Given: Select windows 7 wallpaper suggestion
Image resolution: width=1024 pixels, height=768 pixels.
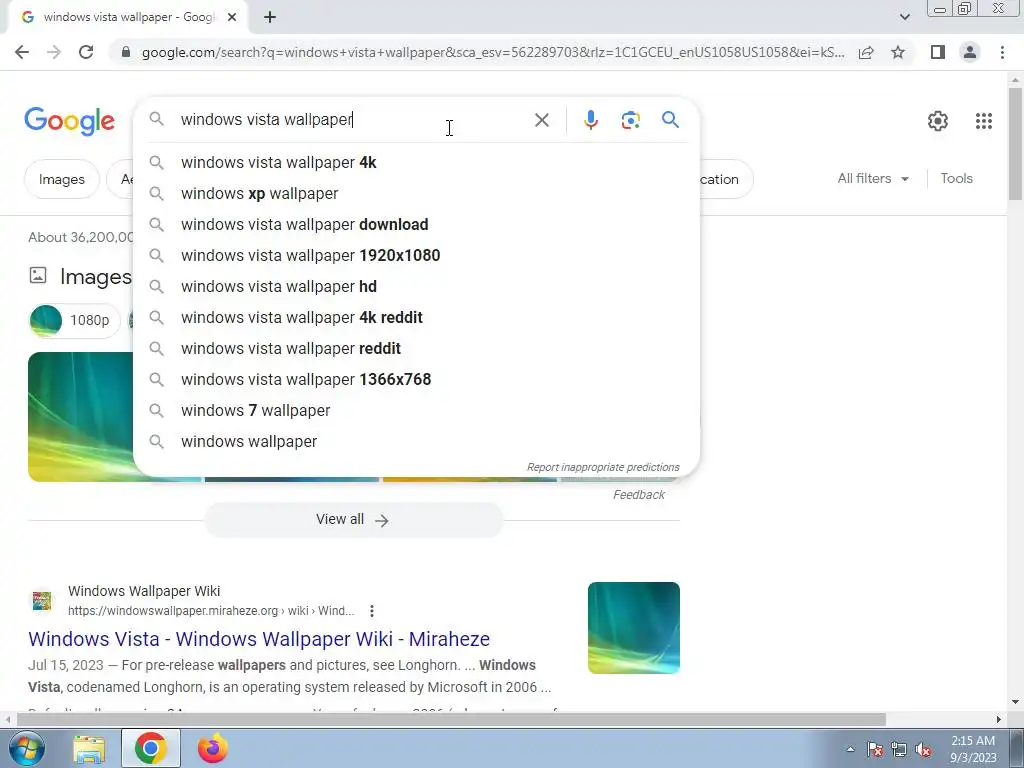Looking at the screenshot, I should point(416,411).
